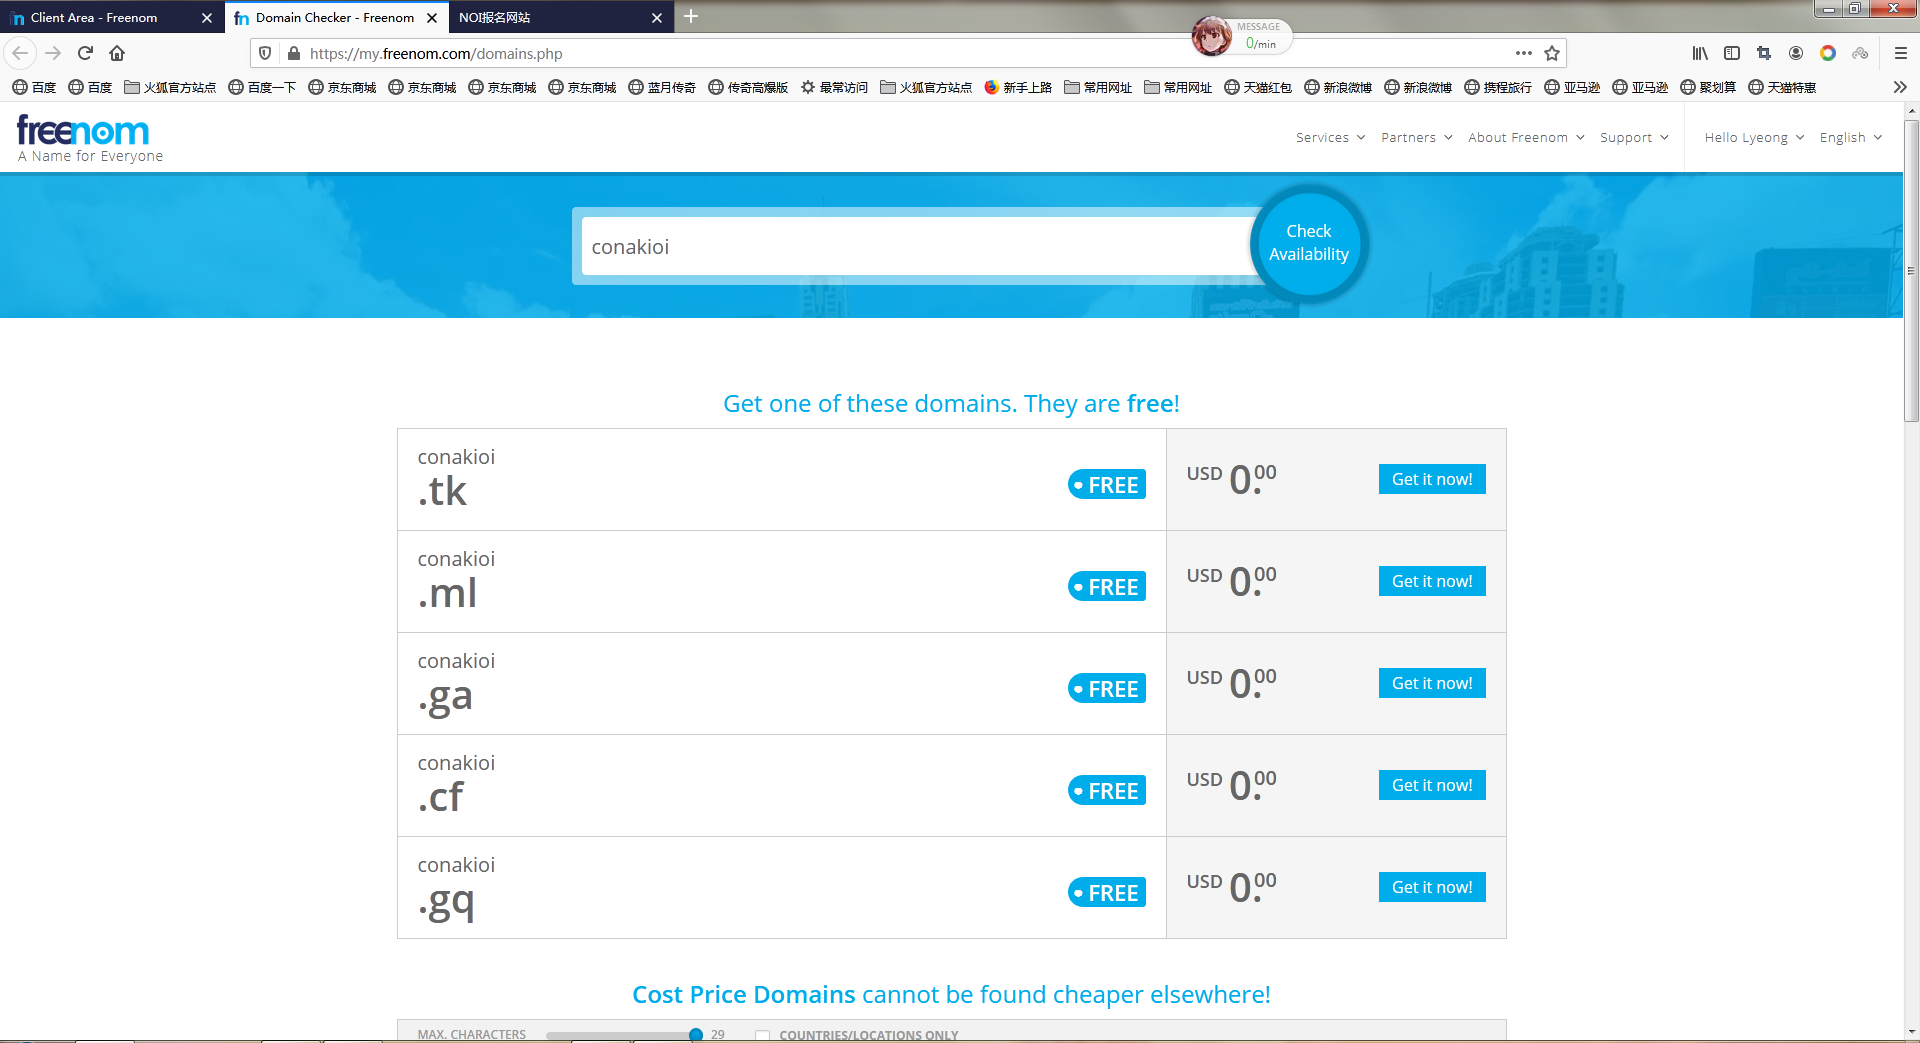
Task: Open the 蓝月传奇 bookmark
Action: click(662, 87)
